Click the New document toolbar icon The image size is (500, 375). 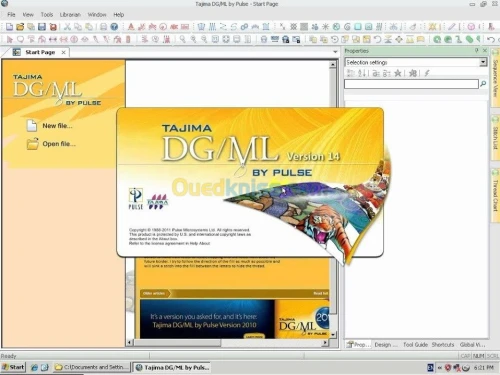point(9,27)
